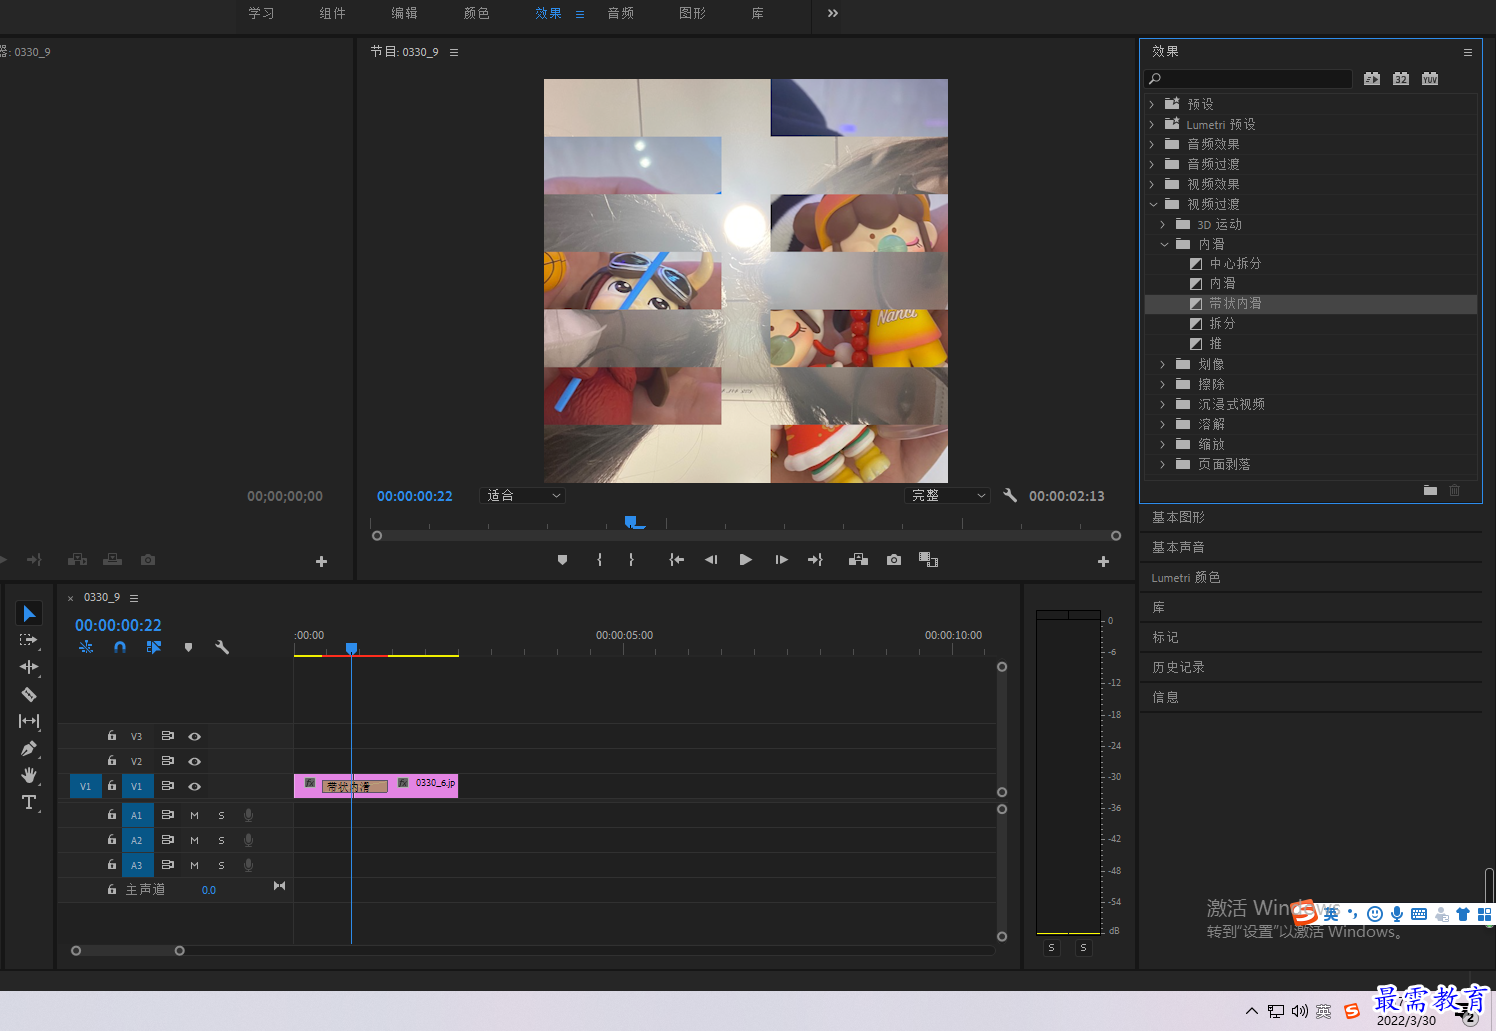The height and width of the screenshot is (1031, 1496).
Task: Select the Pen tool
Action: coord(29,748)
